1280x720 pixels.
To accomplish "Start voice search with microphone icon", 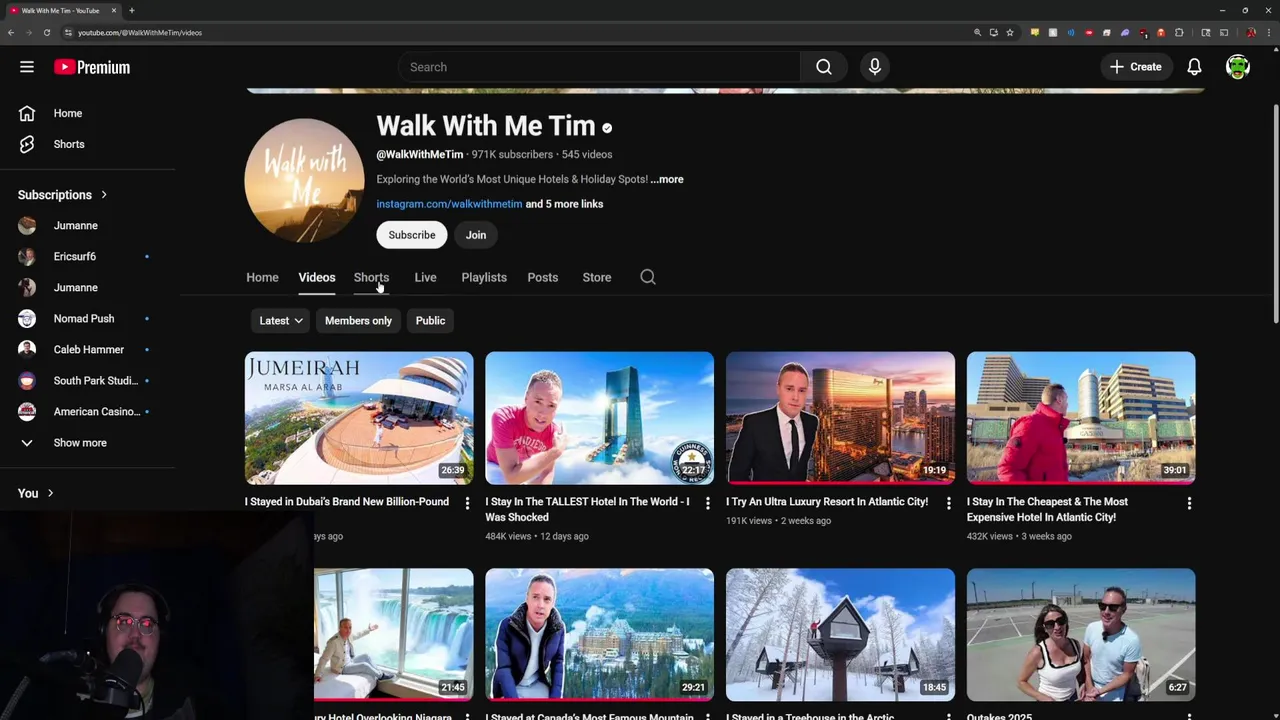I will point(875,67).
